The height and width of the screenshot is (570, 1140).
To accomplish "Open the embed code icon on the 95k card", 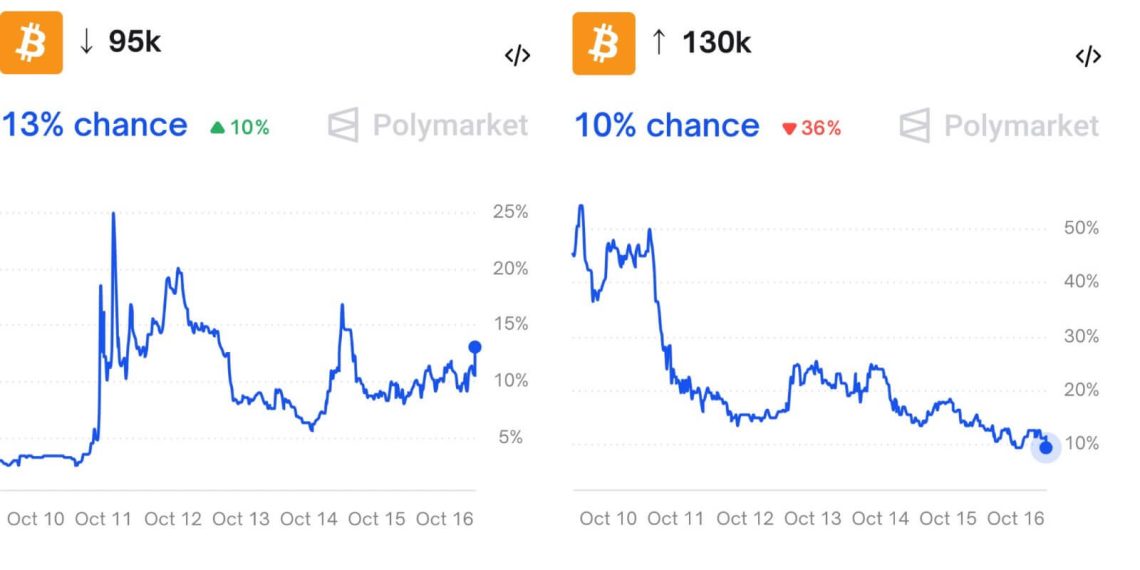I will pyautogui.click(x=517, y=56).
